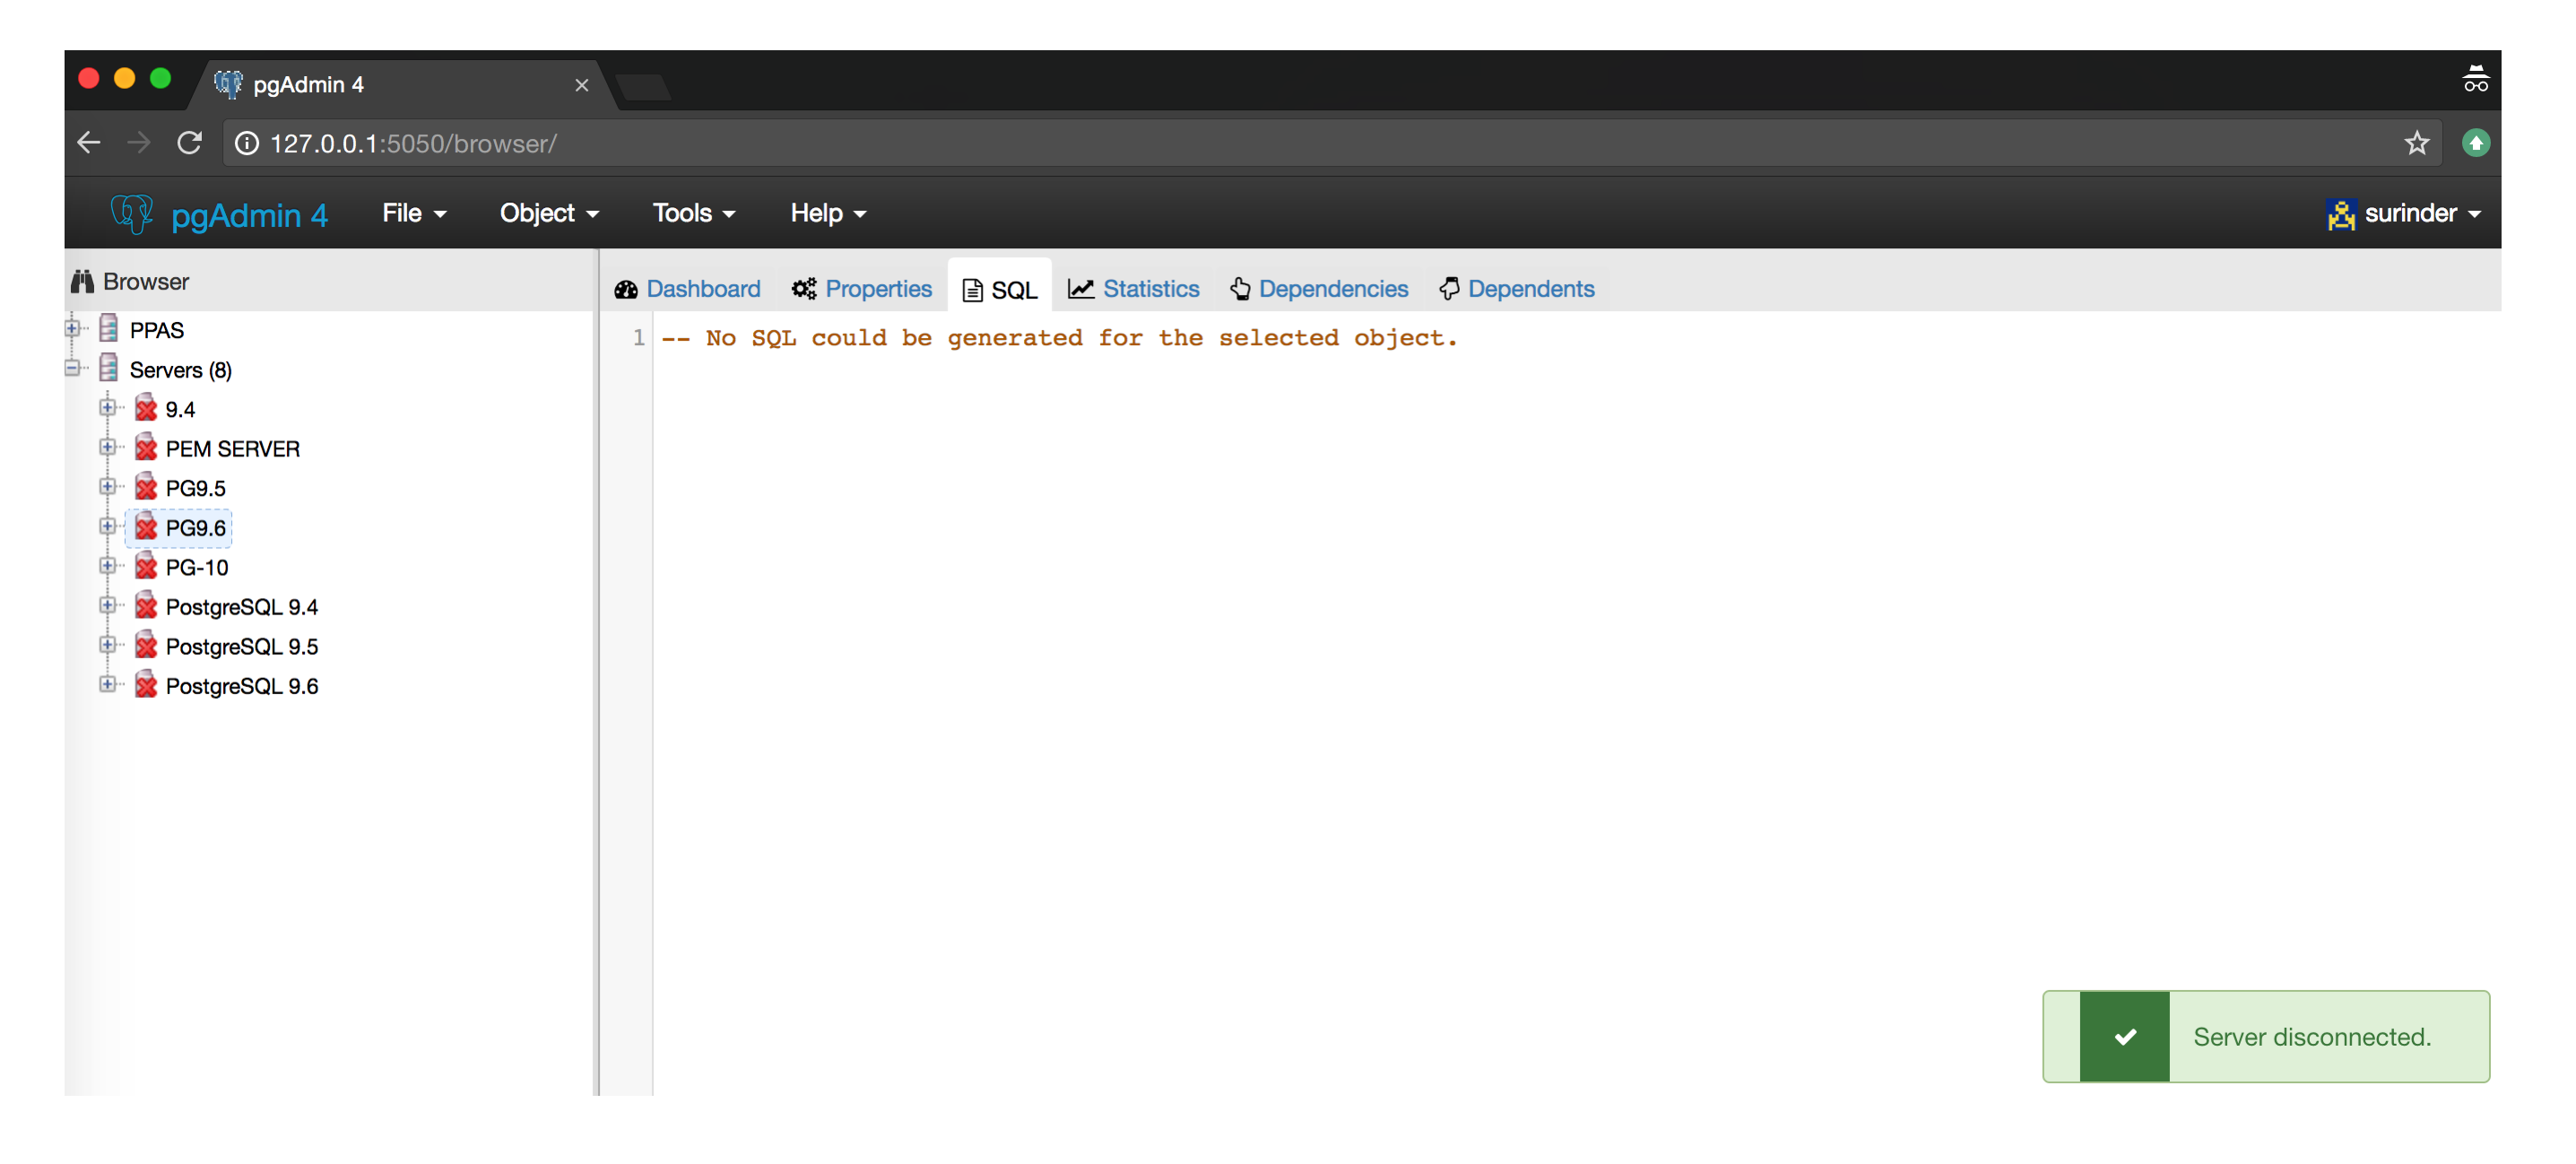Screen dimensions: 2576x1164
Task: Expand the PG9.5 server node
Action: pos(107,487)
